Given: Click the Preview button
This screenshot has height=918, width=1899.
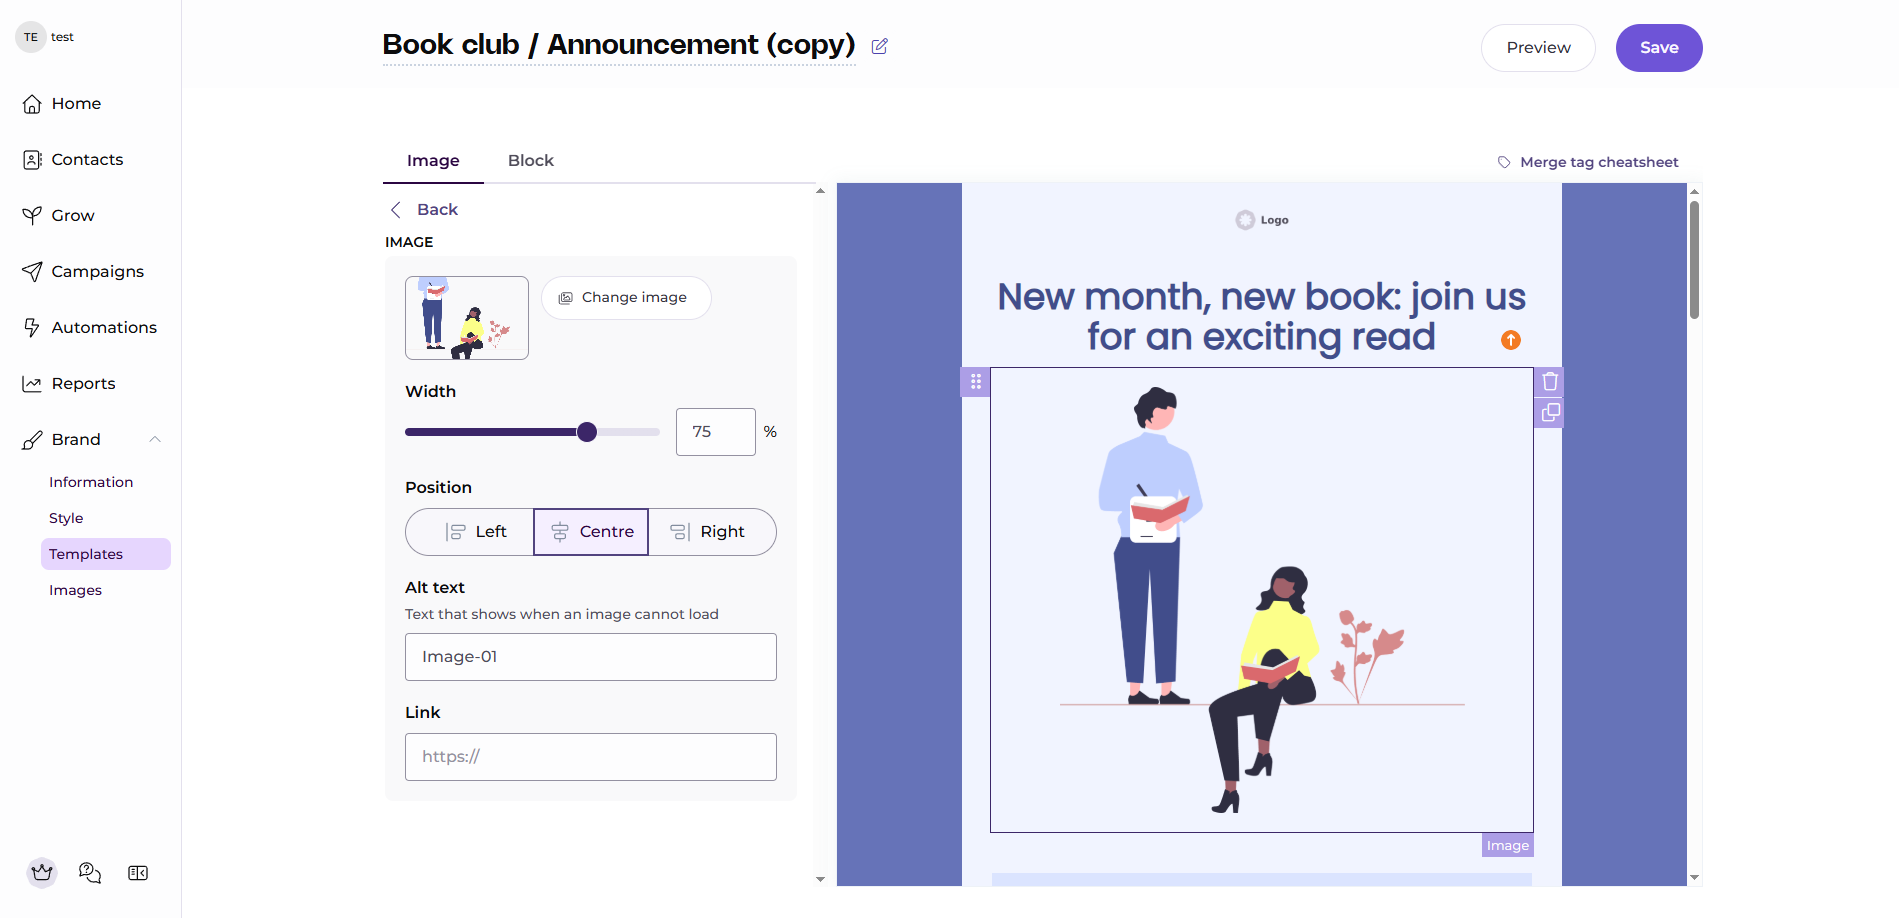Looking at the screenshot, I should (1538, 48).
